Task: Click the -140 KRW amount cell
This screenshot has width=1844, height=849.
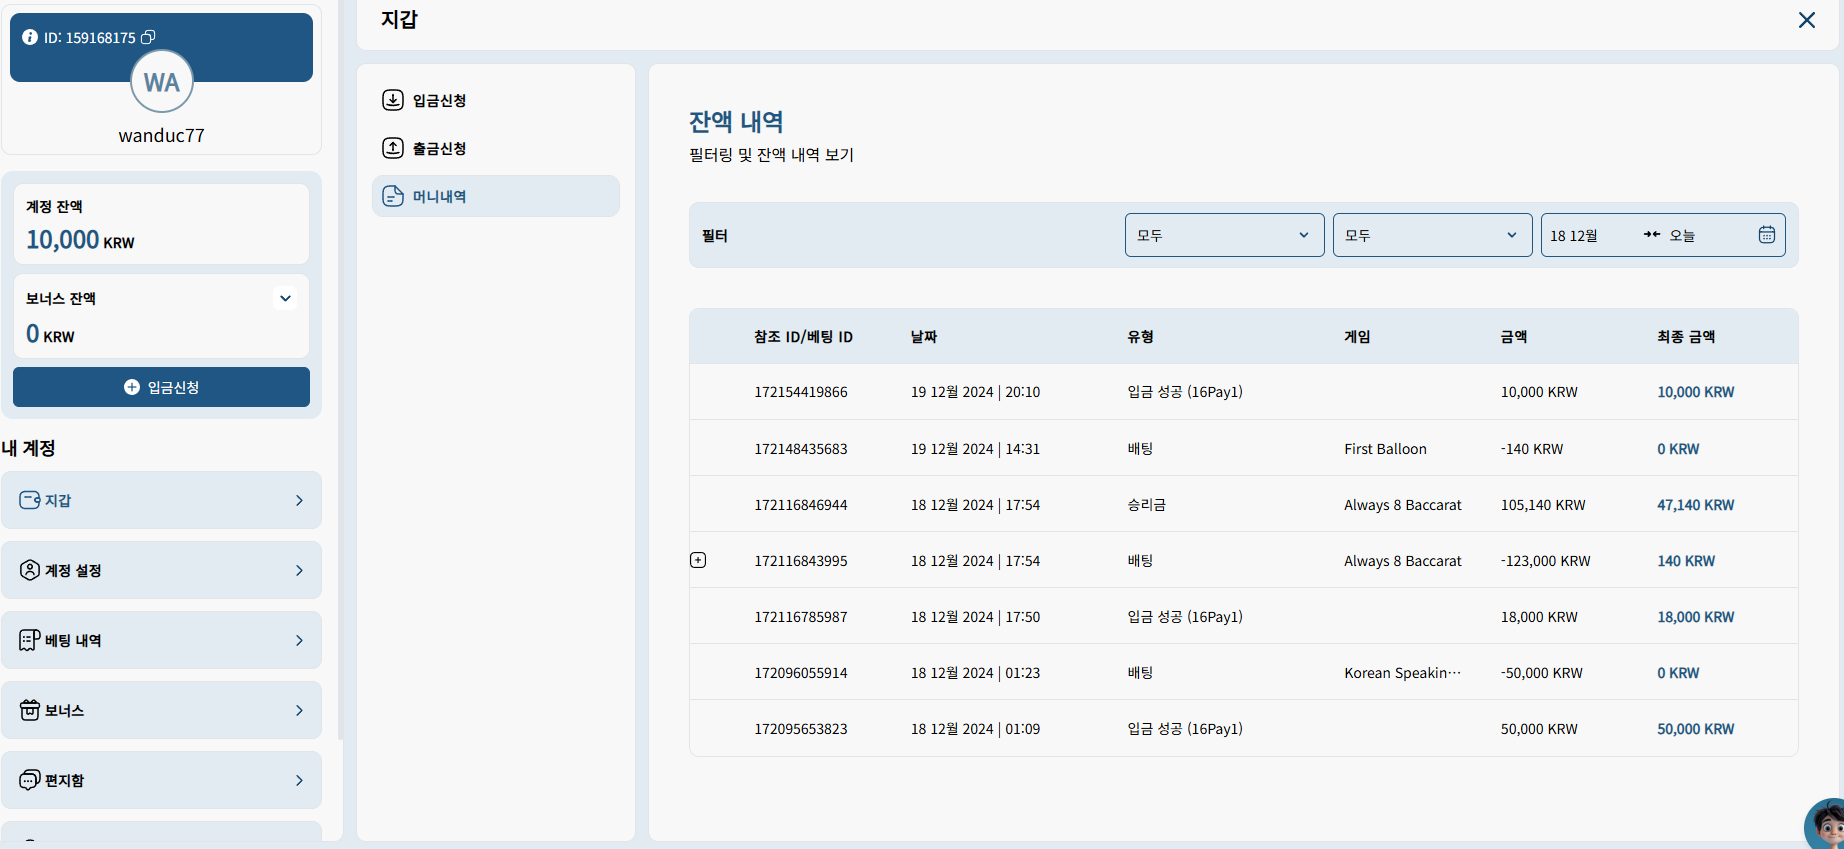Action: pyautogui.click(x=1532, y=449)
